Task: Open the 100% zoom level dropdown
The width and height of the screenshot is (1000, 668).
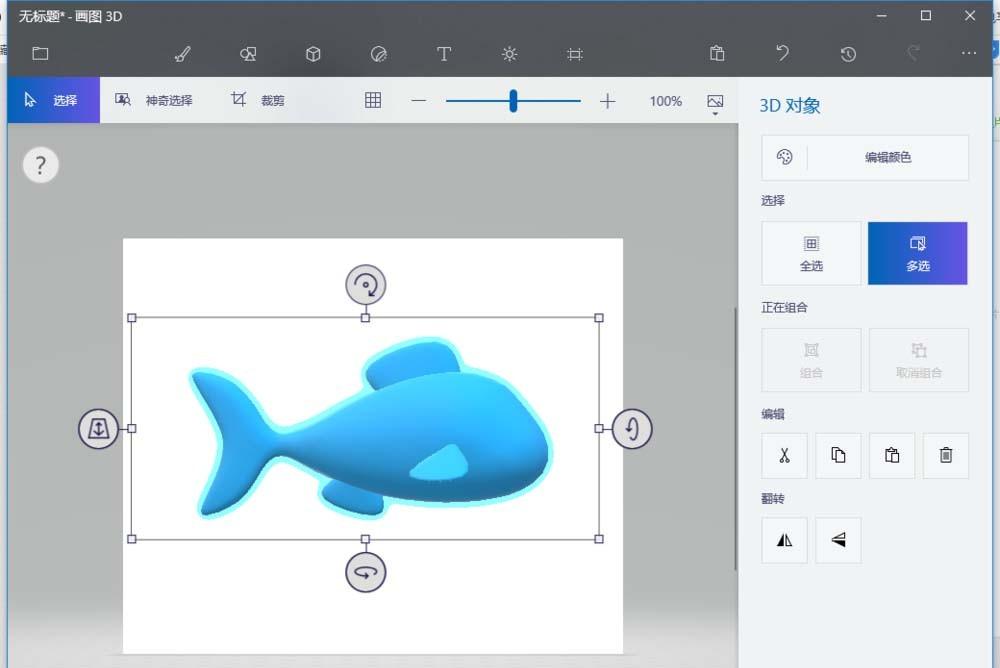Action: click(665, 100)
